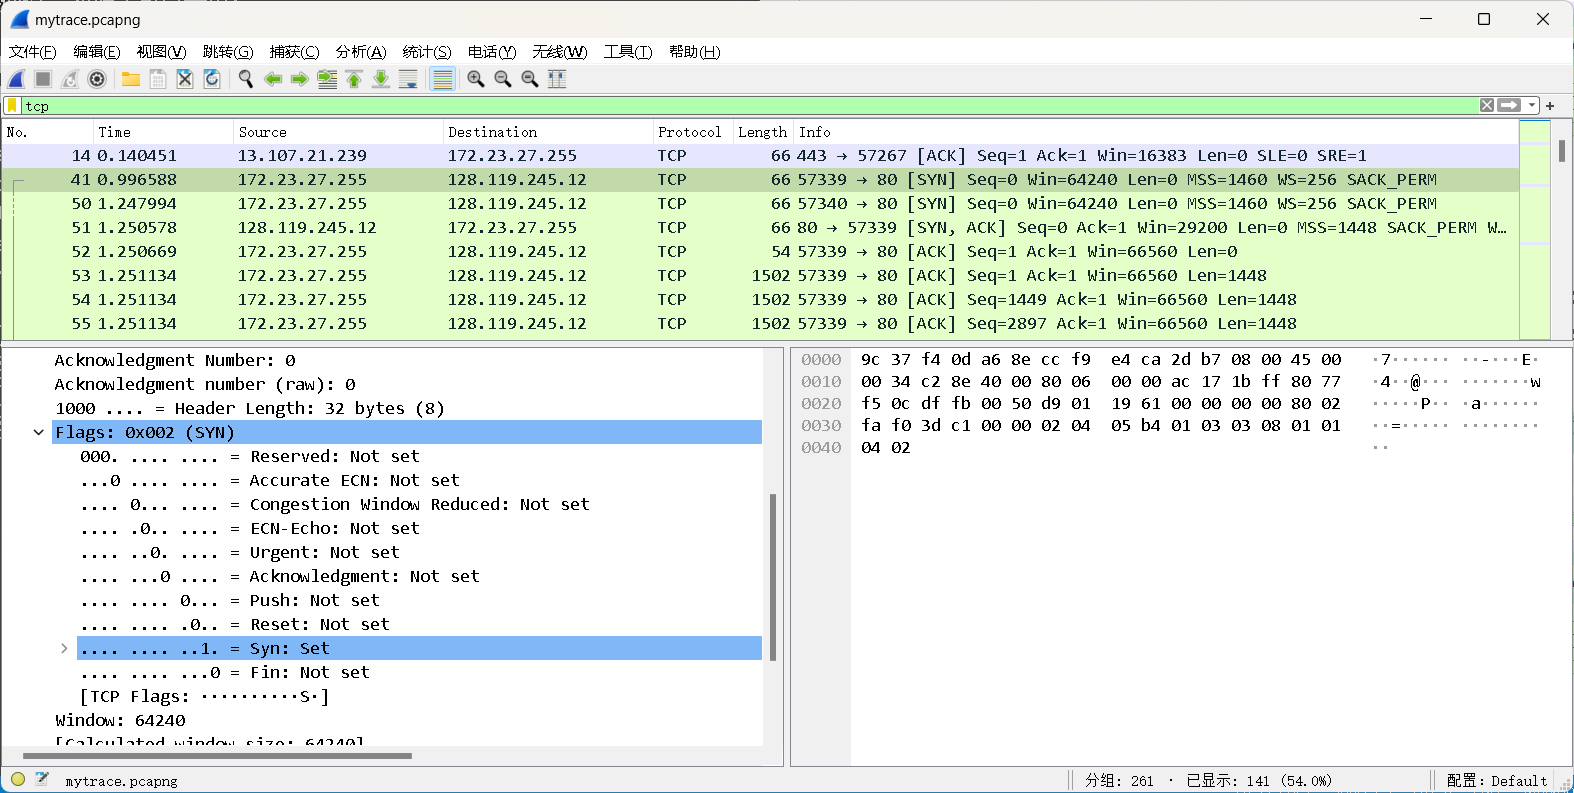Add a display filter button plus
1574x793 pixels.
click(x=1550, y=105)
